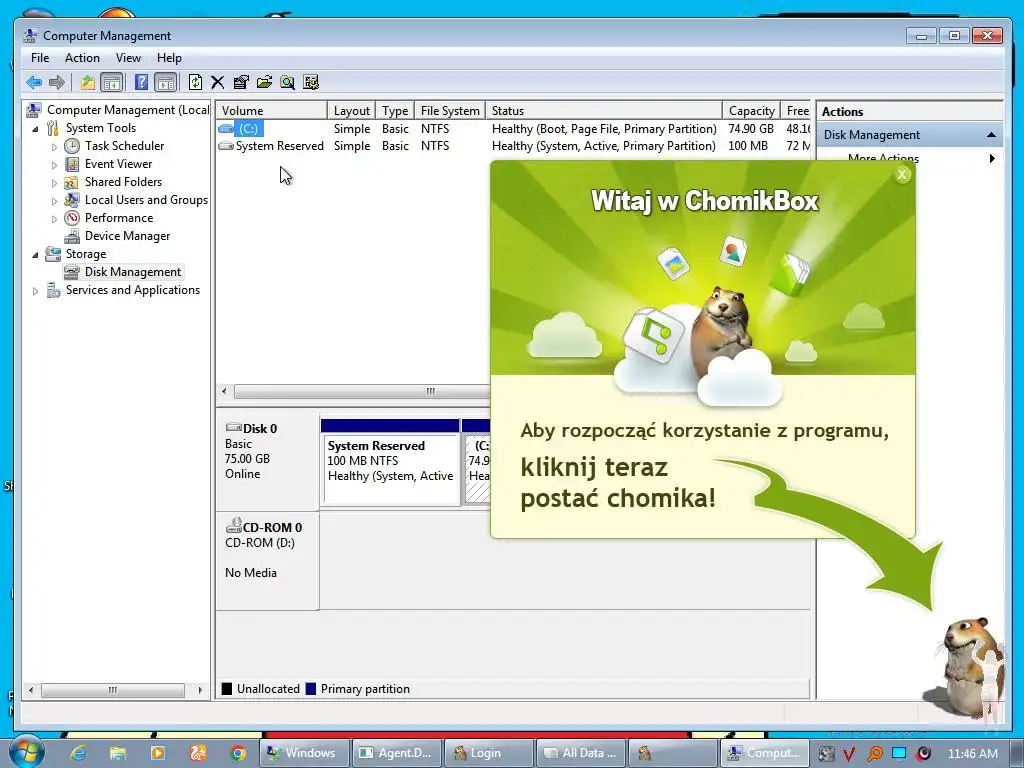Close the ChomikBox welcome popup
The width and height of the screenshot is (1024, 768).
pos(902,174)
